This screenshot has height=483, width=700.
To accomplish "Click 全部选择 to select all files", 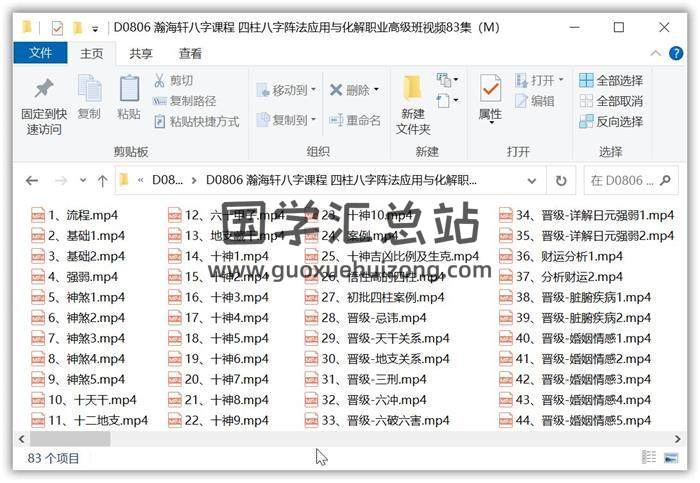I will (x=610, y=80).
